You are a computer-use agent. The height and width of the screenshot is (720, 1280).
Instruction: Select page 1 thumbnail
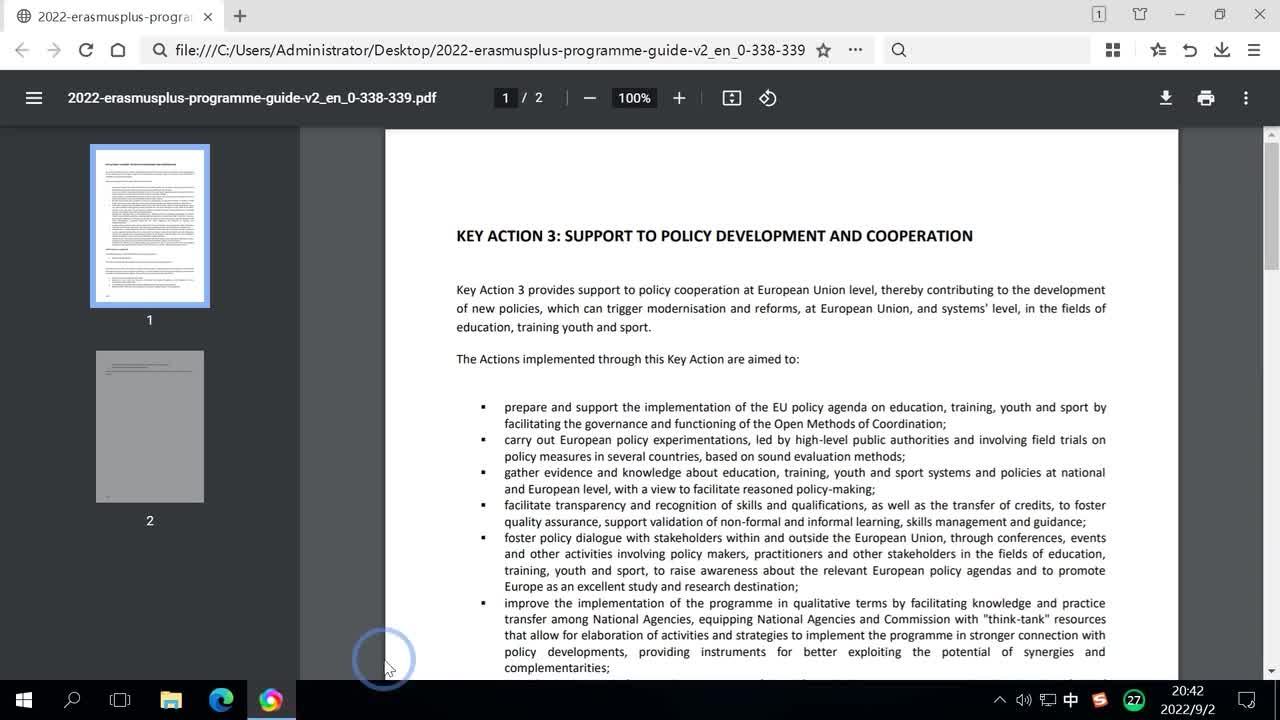150,226
